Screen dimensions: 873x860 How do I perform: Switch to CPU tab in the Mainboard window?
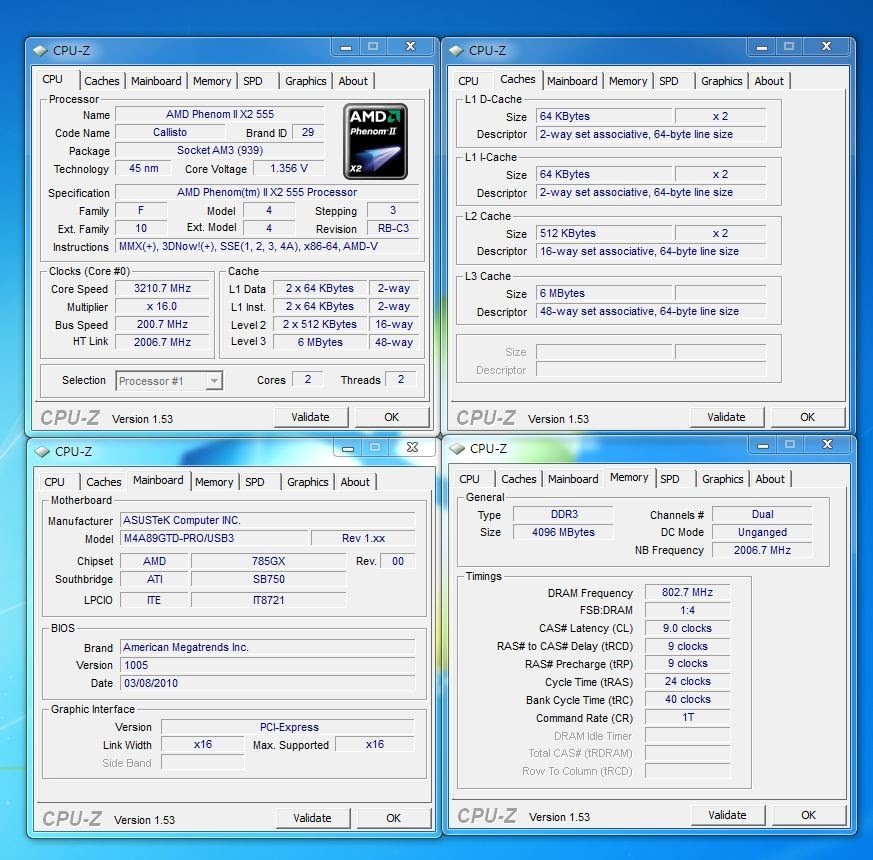(54, 482)
